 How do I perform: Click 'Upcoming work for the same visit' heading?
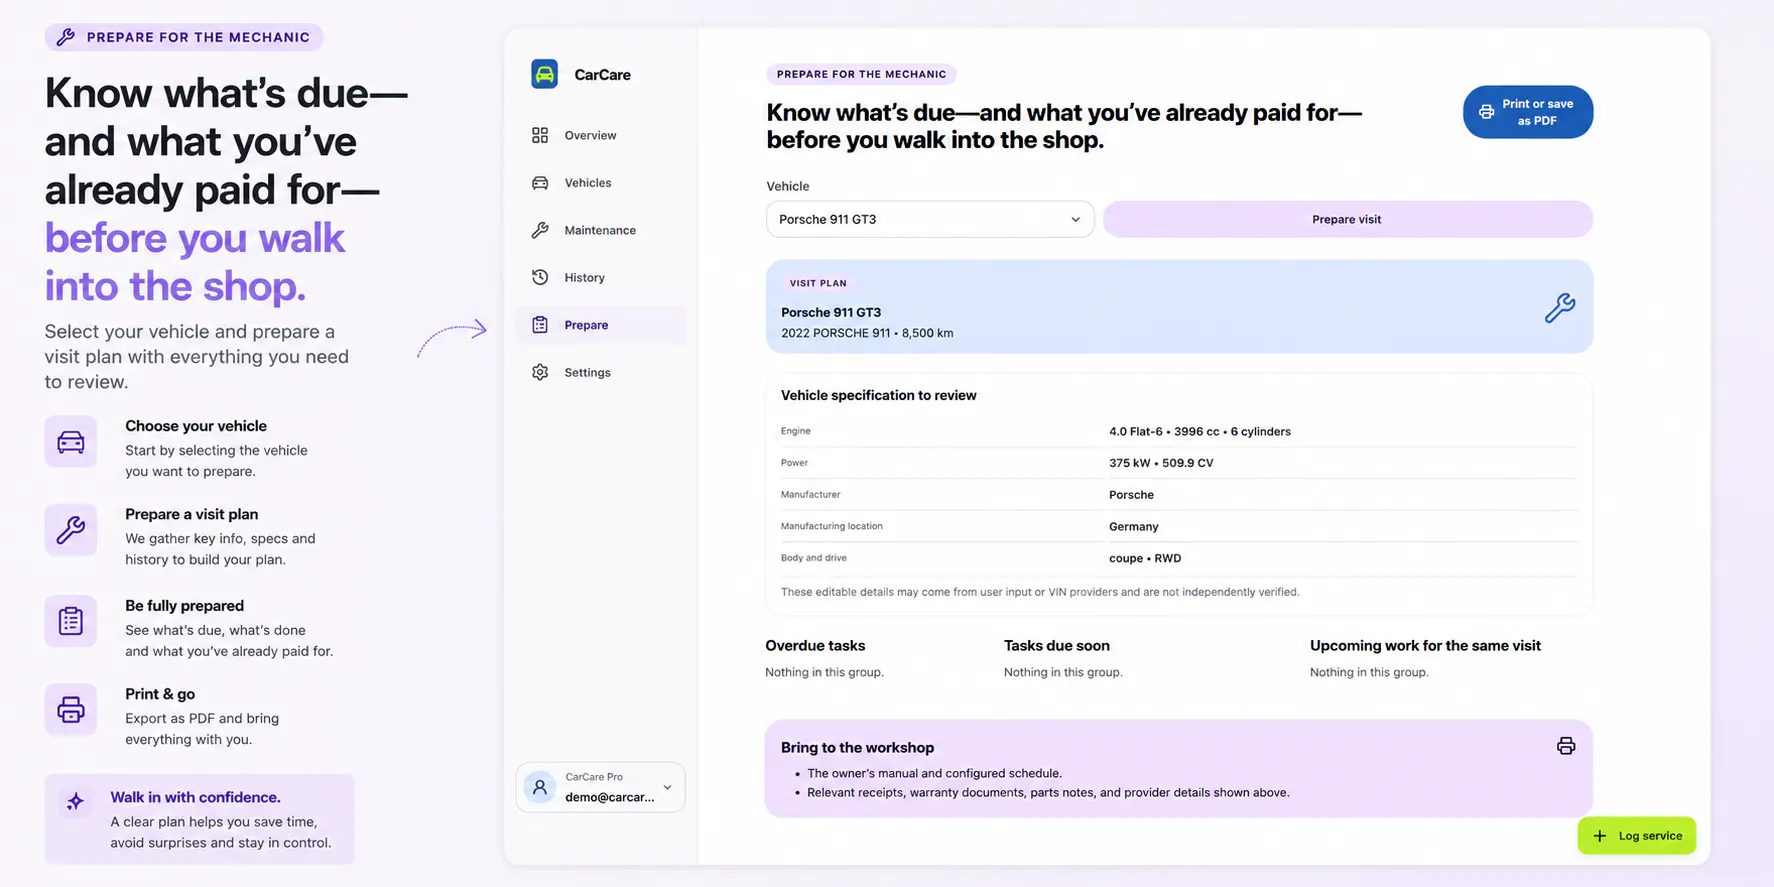pos(1425,646)
